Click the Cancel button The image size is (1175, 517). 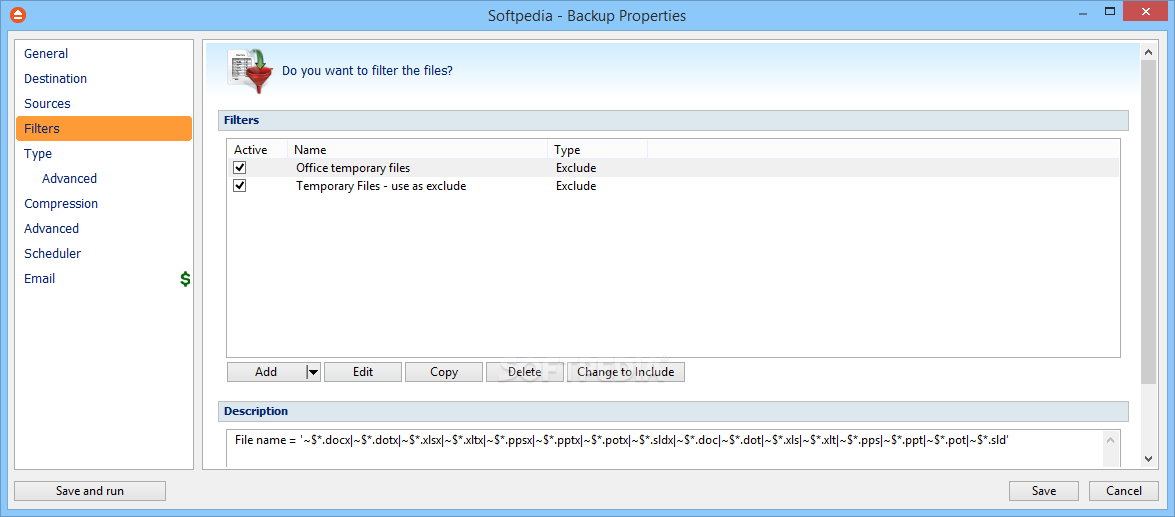pyautogui.click(x=1124, y=491)
